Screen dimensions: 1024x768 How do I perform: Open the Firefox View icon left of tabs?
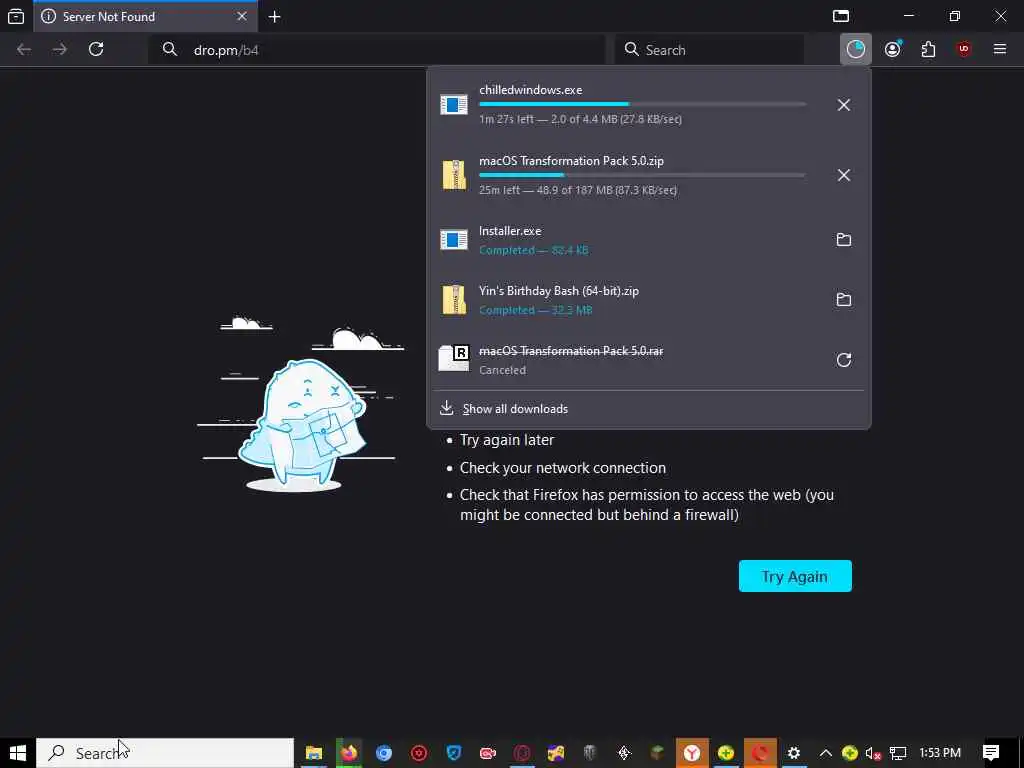tap(16, 16)
